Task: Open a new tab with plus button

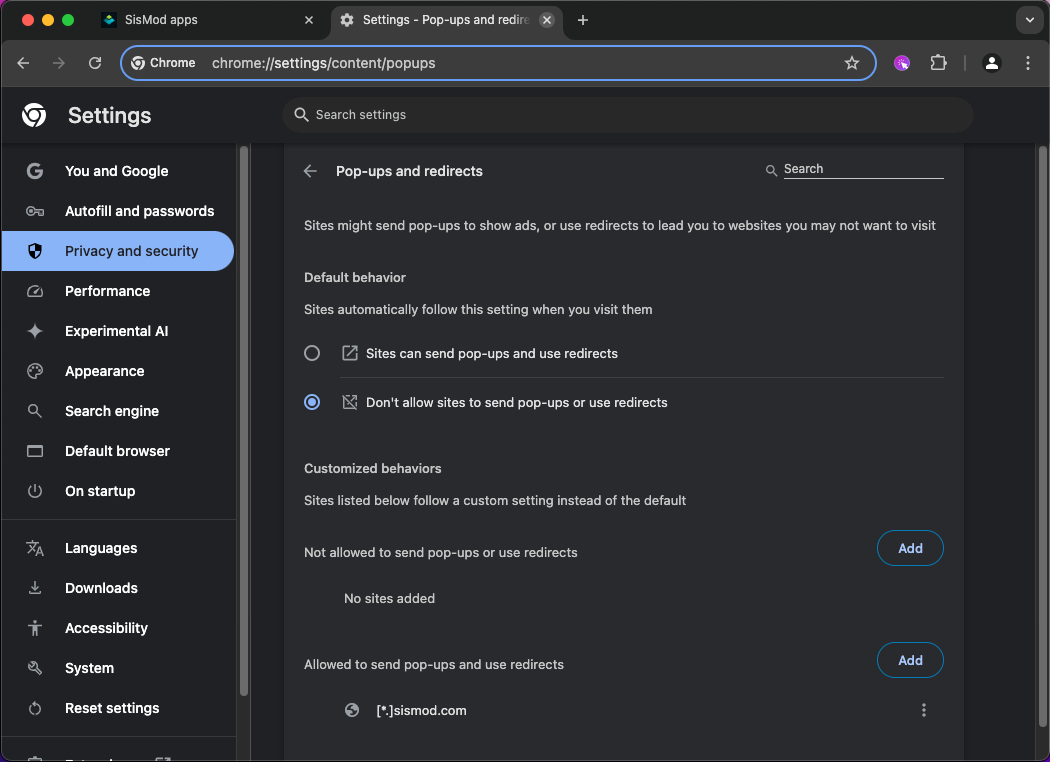Action: 583,20
